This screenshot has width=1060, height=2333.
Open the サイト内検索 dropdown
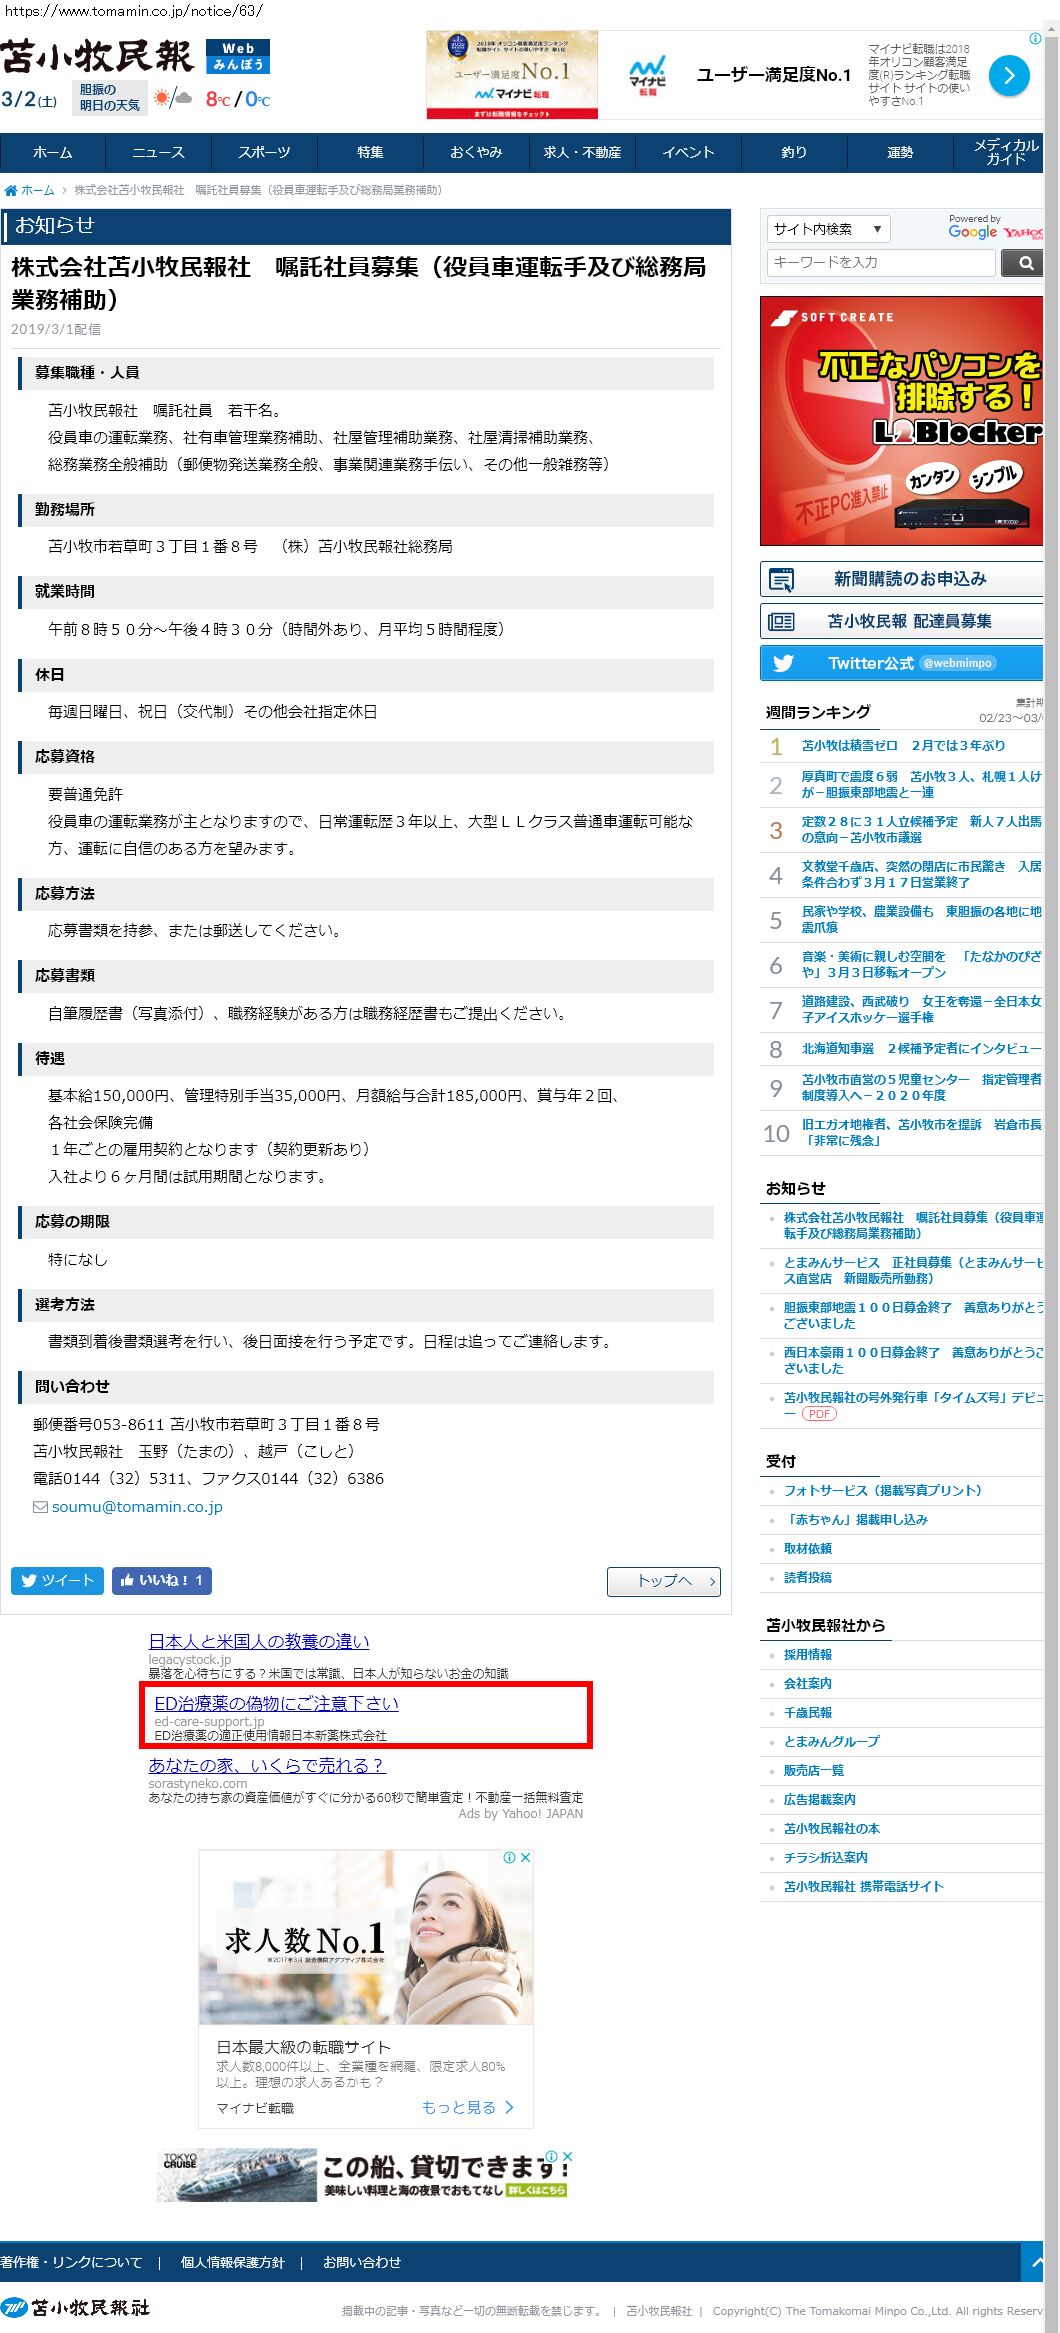pos(828,229)
